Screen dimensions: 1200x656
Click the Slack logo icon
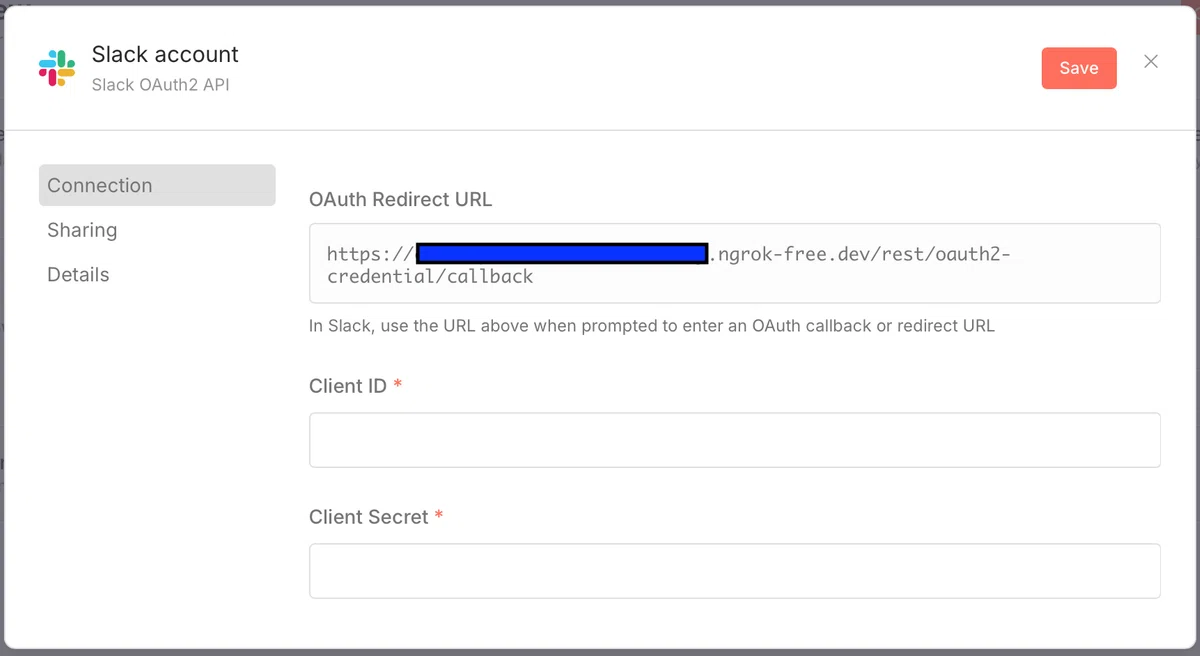coord(57,68)
